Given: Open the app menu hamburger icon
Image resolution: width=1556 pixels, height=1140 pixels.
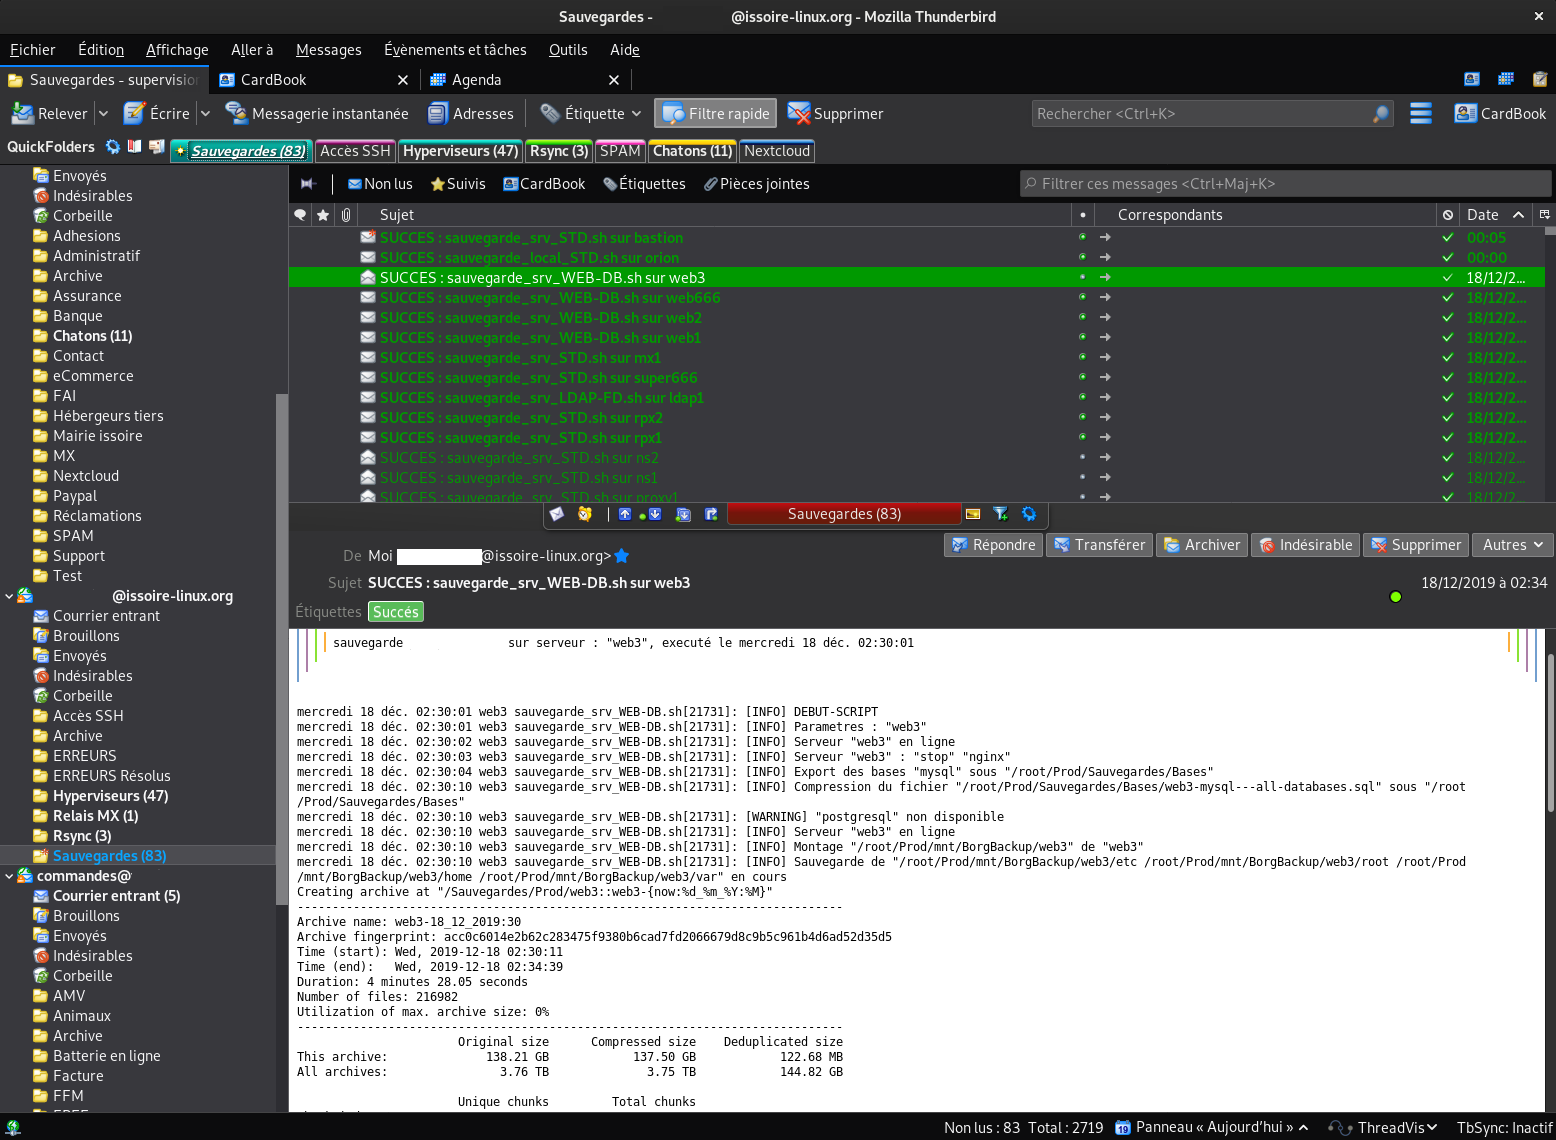Looking at the screenshot, I should (1421, 114).
